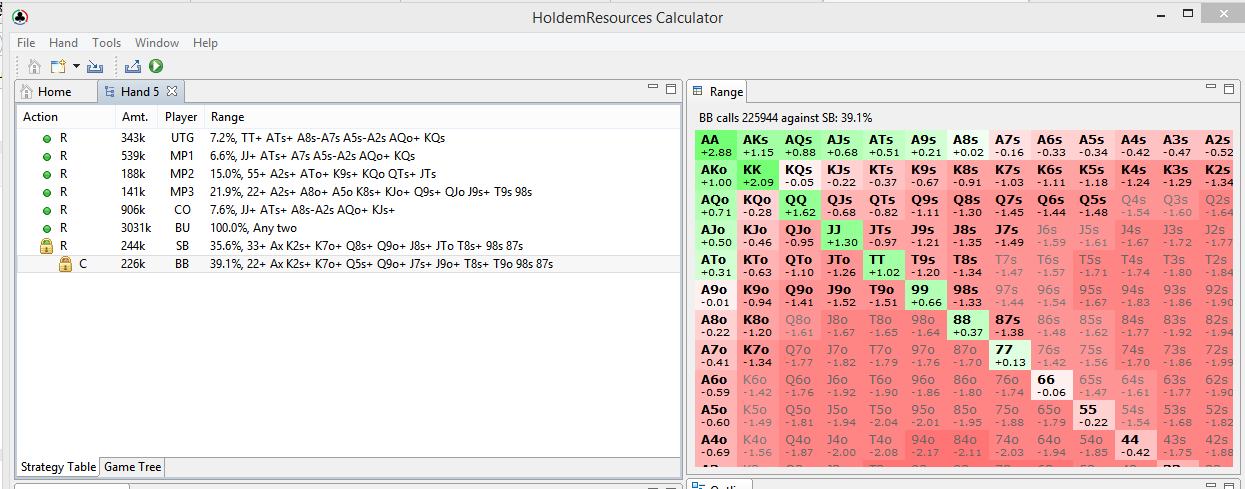This screenshot has width=1245, height=489.
Task: Click the 87s -1.38 grid cell
Action: click(1008, 325)
